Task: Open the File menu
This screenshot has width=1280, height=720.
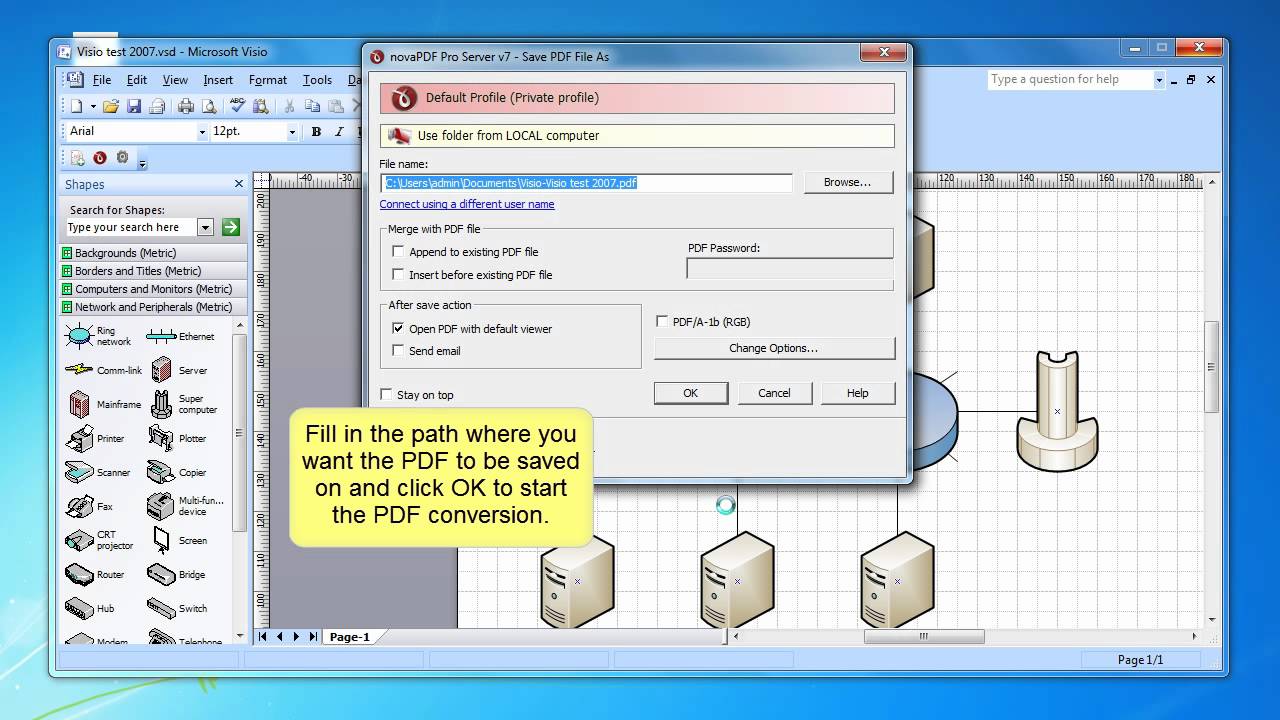Action: pyautogui.click(x=102, y=80)
